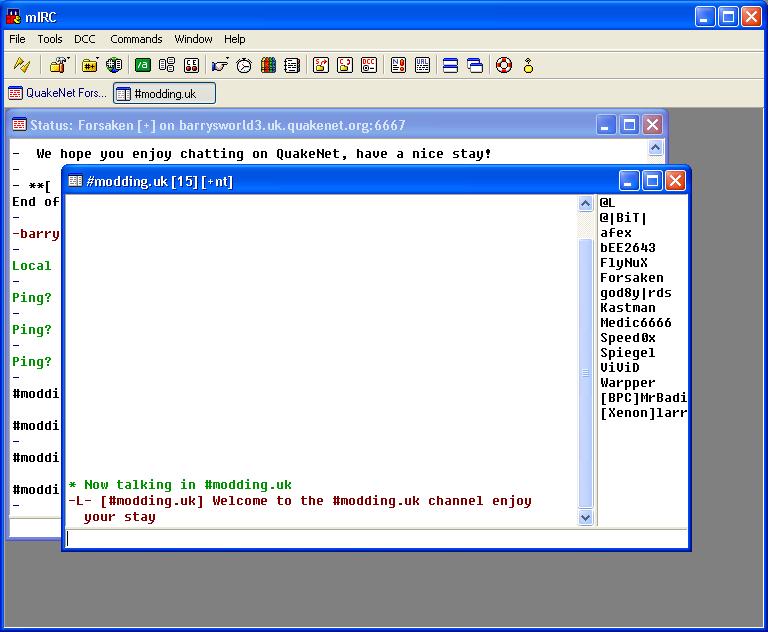Image resolution: width=768 pixels, height=632 pixels.
Task: Select nick @|BiT| in the nicklist
Action: 623,218
